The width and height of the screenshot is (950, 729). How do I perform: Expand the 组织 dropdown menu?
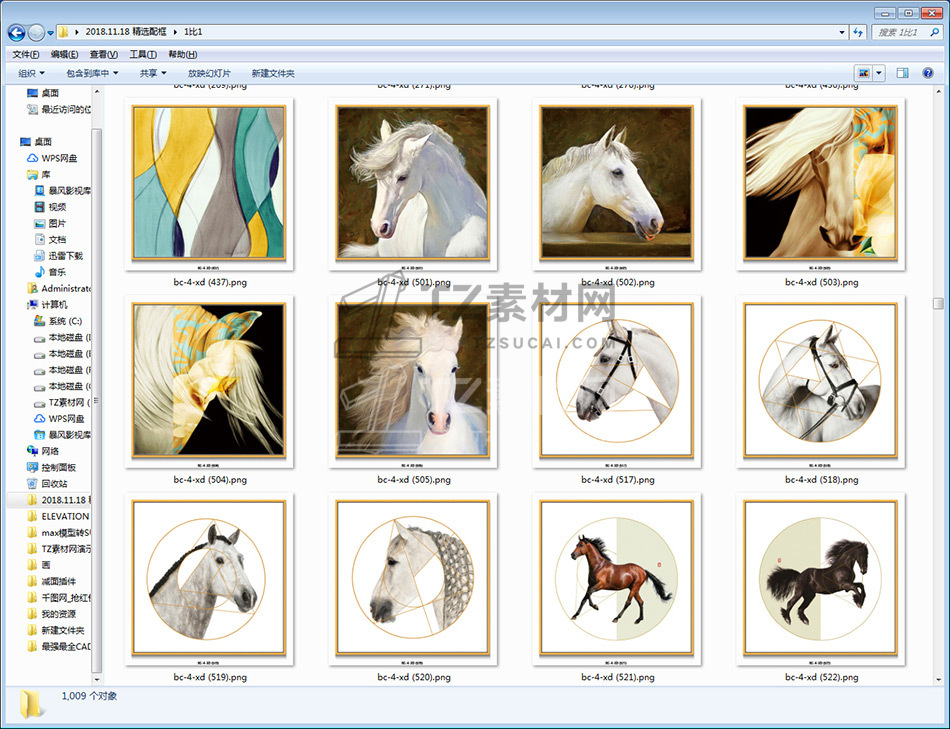31,73
